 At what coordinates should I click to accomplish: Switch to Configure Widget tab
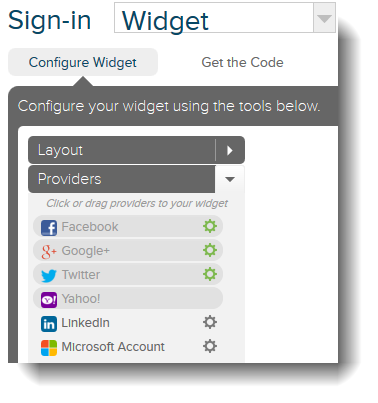point(83,62)
